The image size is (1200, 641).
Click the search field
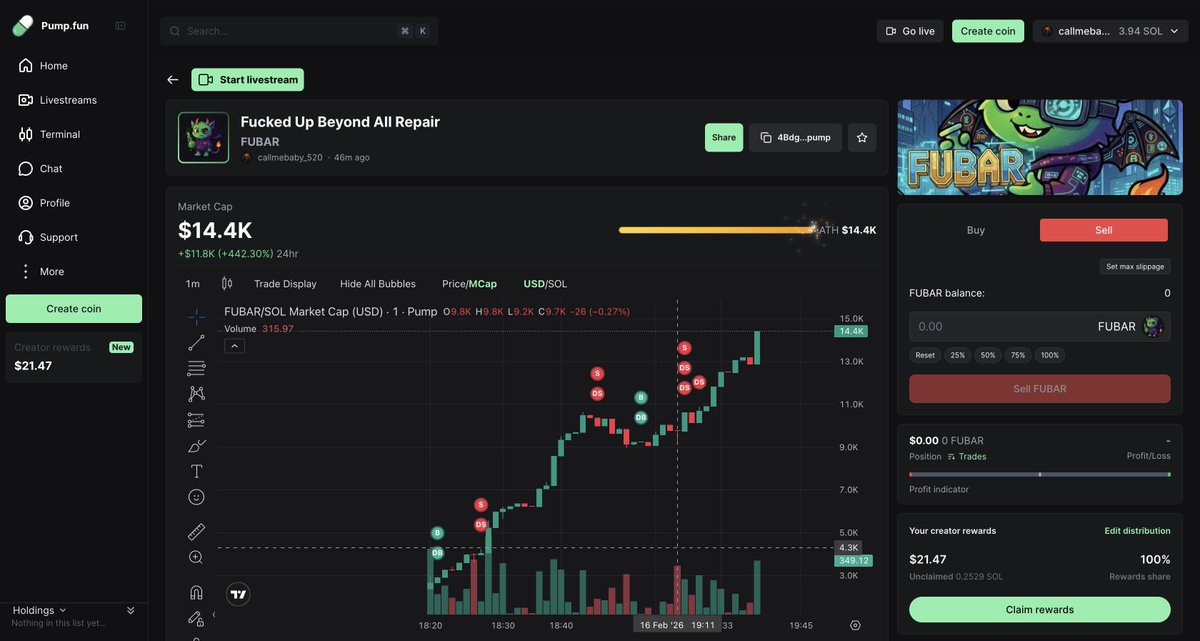coord(299,31)
